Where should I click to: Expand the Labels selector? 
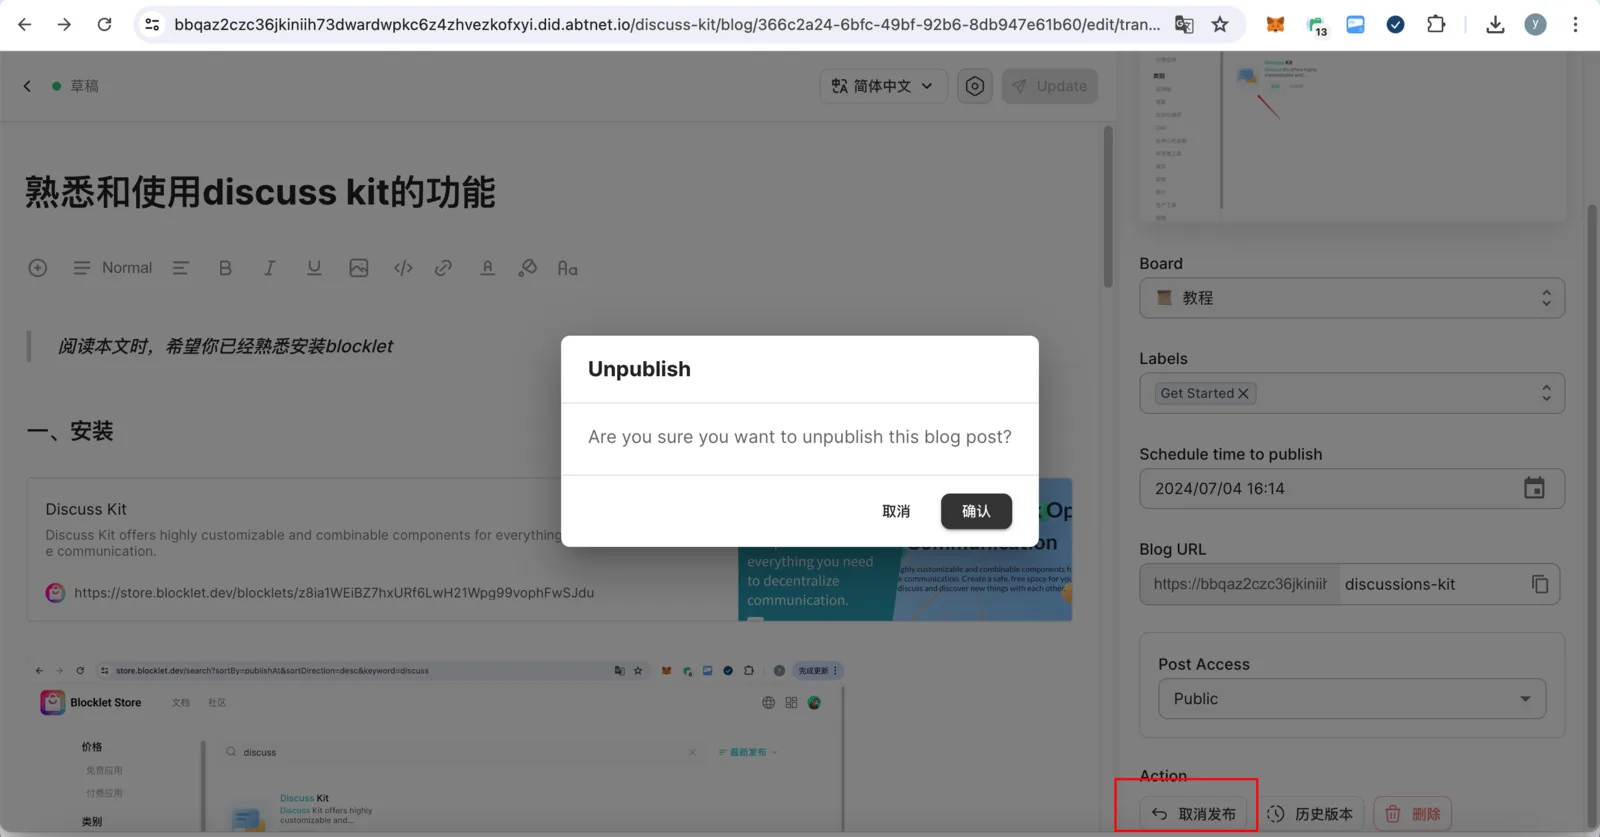(1546, 393)
